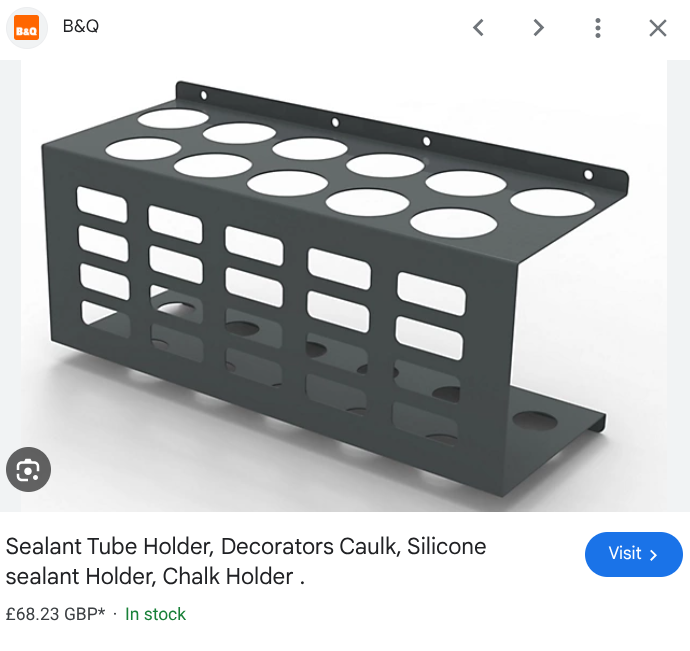Close the image preview panel
Viewport: 690px width, 651px height.
tap(658, 28)
